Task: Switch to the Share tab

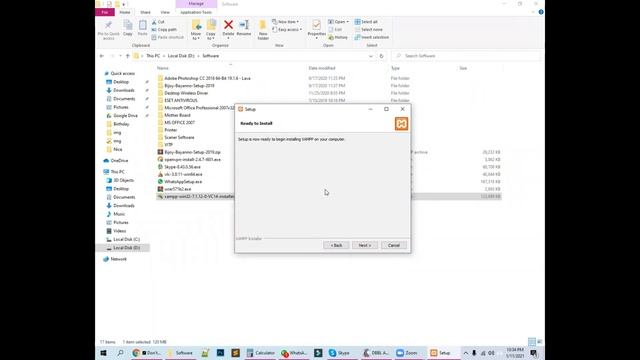Action: point(145,12)
